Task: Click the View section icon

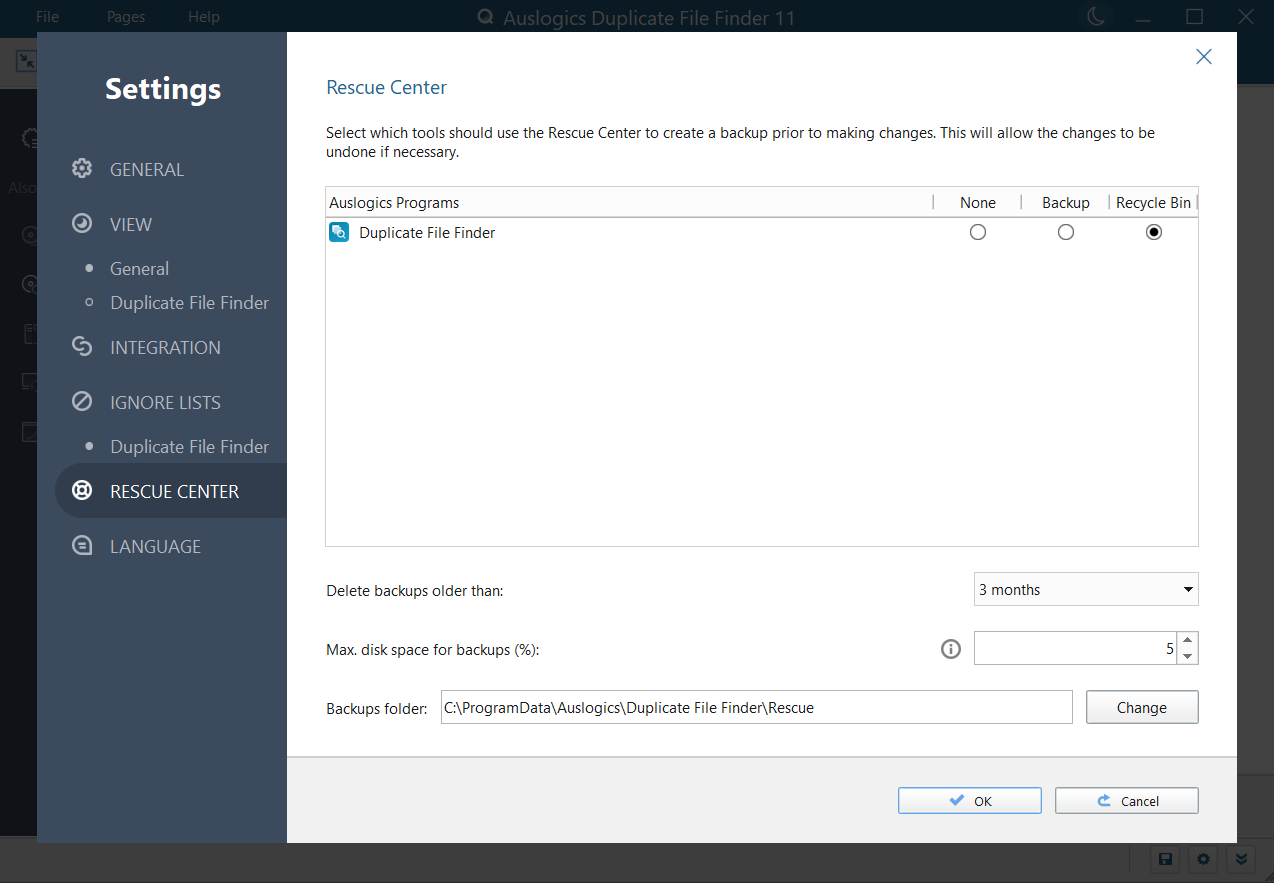Action: (x=82, y=224)
